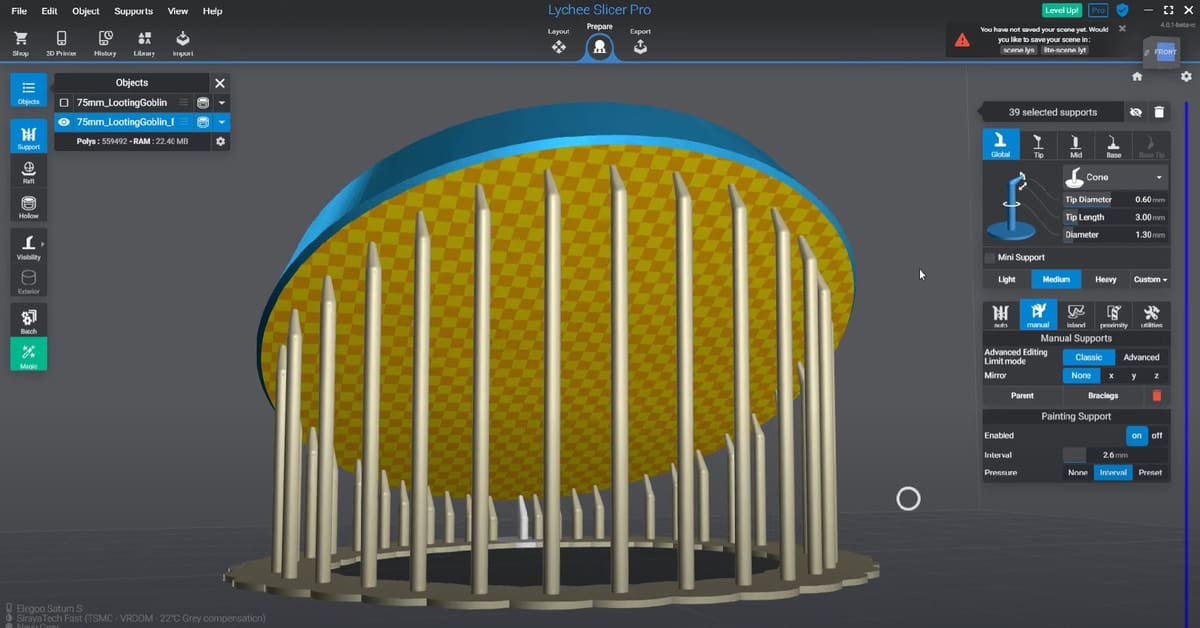Enable the Mini Support checkbox
Image resolution: width=1200 pixels, height=628 pixels.
tap(992, 257)
